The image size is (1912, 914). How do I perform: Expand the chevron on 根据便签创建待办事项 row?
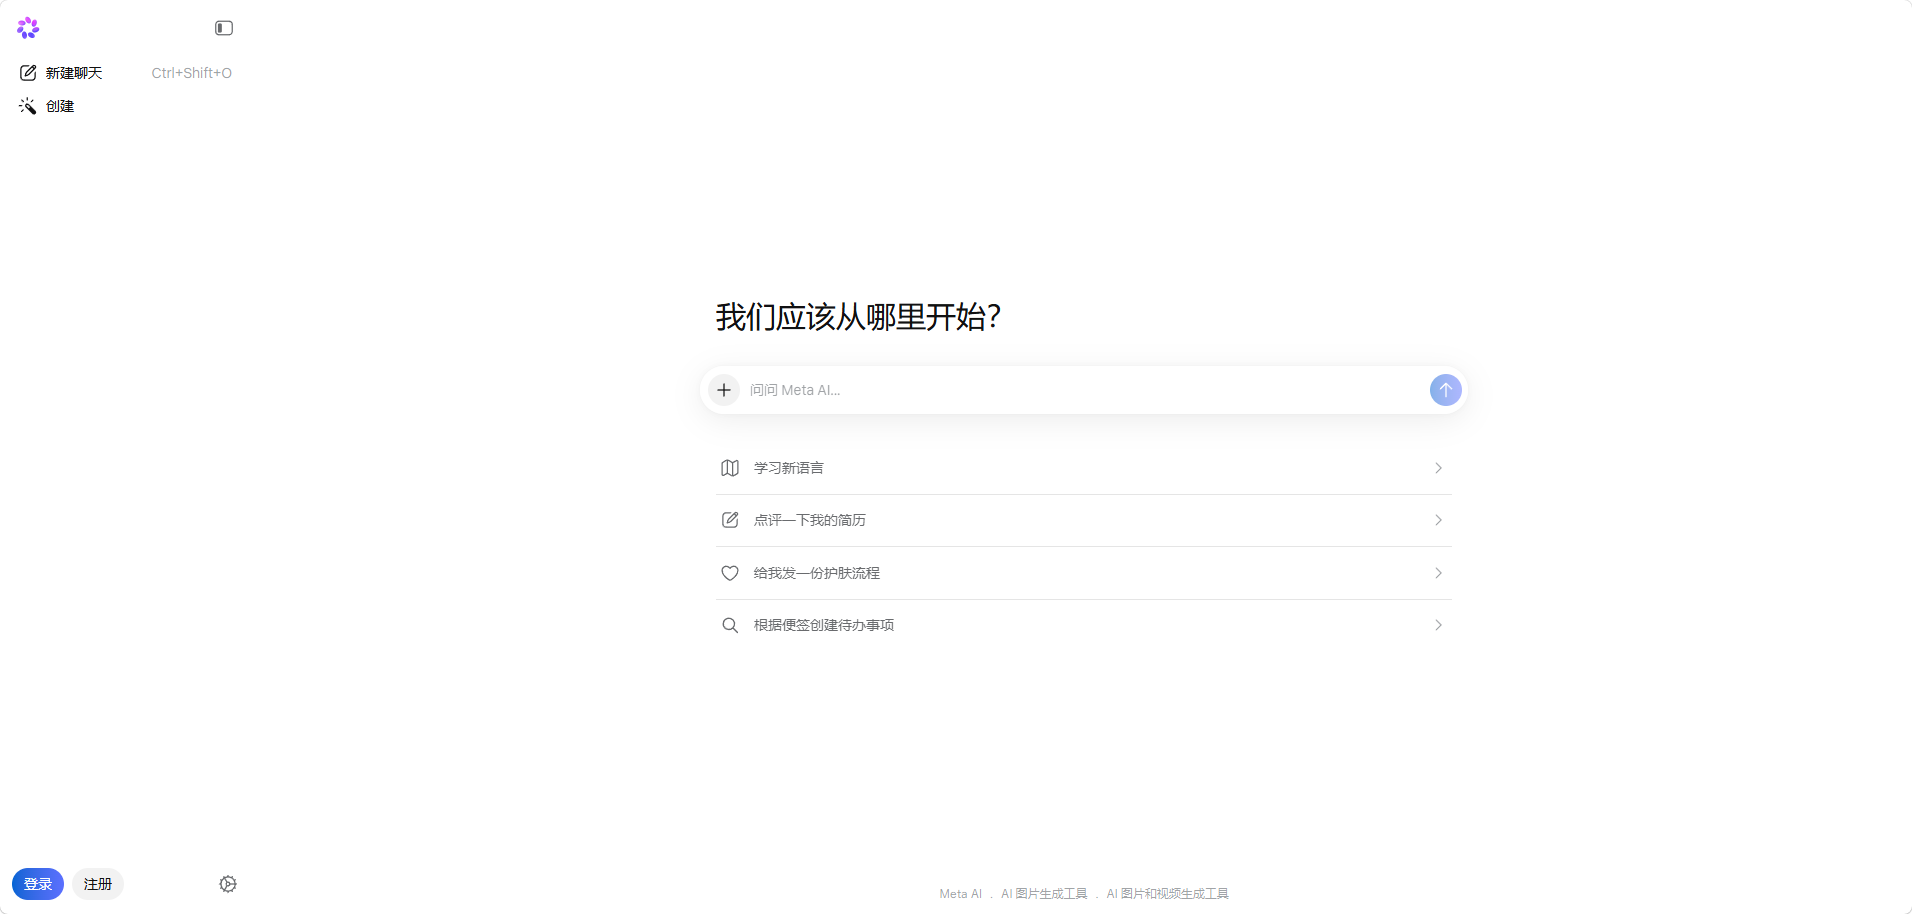[x=1438, y=625]
